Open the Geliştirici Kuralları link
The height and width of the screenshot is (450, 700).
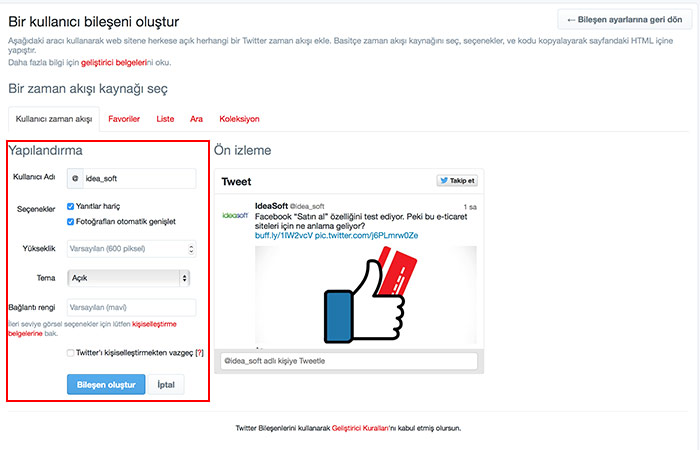[360, 428]
